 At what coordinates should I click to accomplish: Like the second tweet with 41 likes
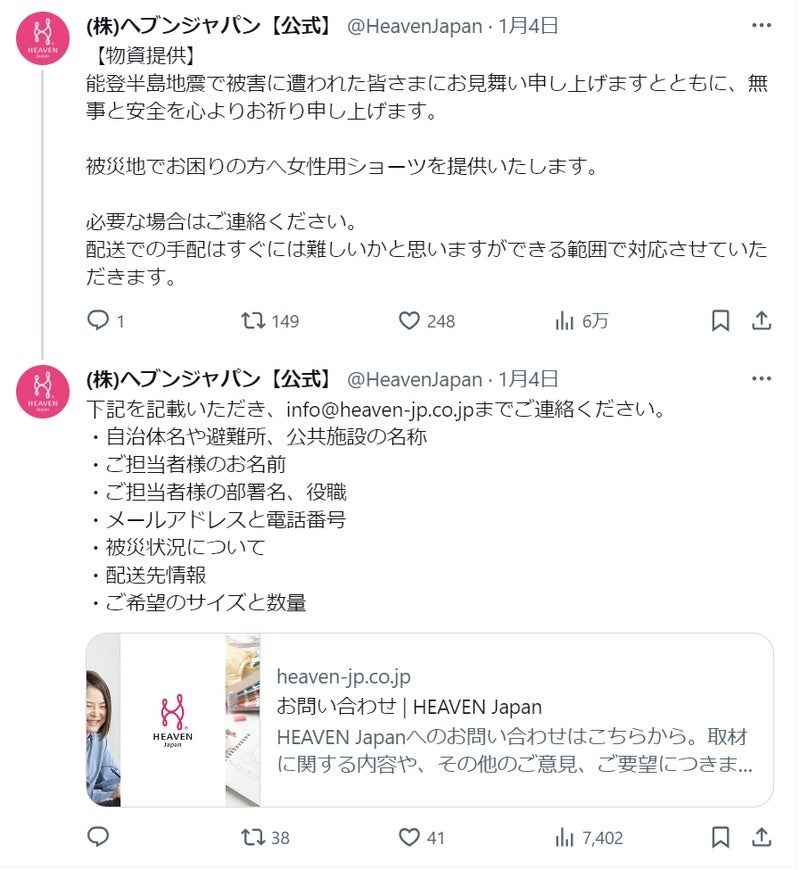click(408, 839)
